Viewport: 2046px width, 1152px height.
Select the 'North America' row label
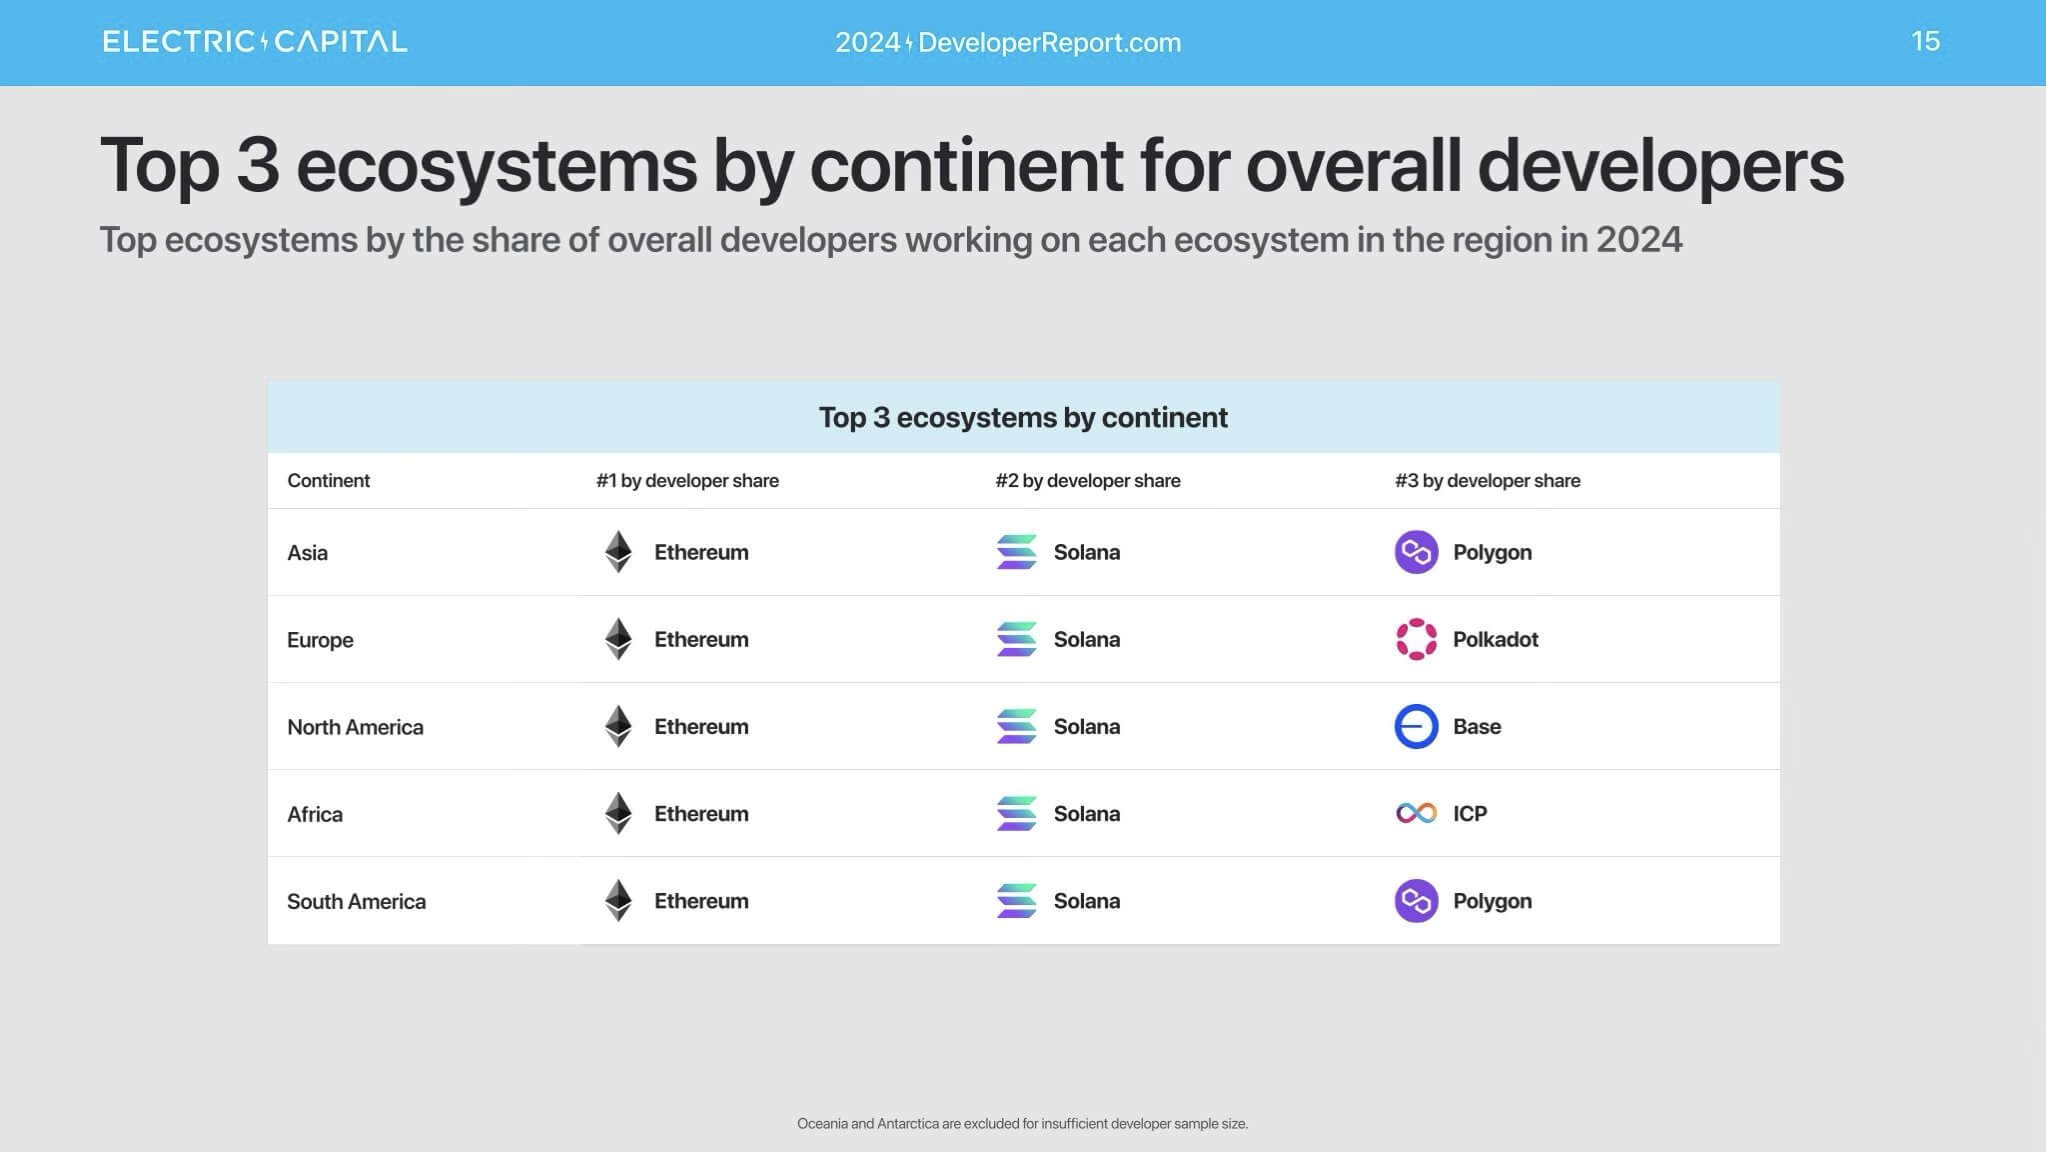[x=355, y=727]
